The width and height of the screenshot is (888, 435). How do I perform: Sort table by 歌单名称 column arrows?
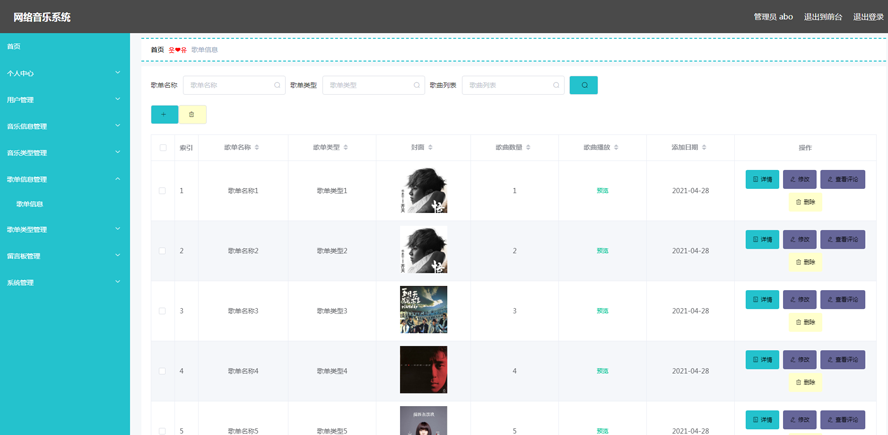click(x=257, y=147)
